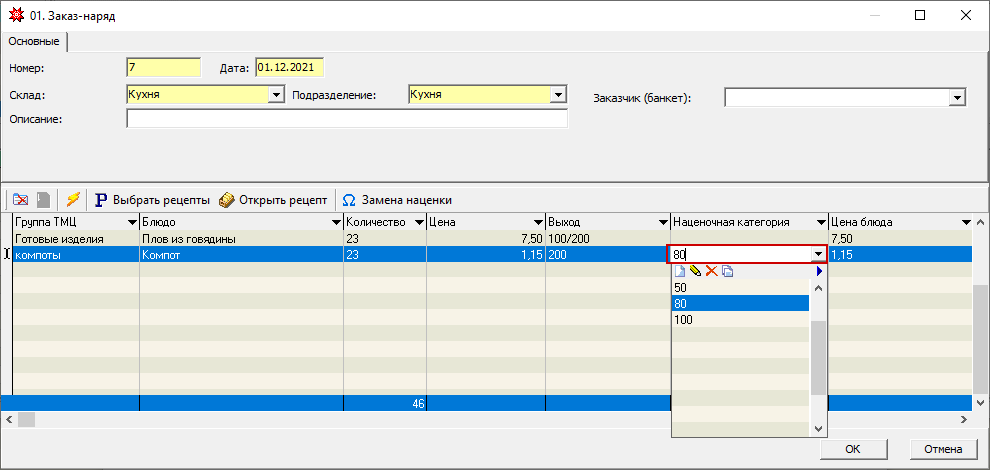Click the gray document icon in grid toolbar

click(x=43, y=200)
